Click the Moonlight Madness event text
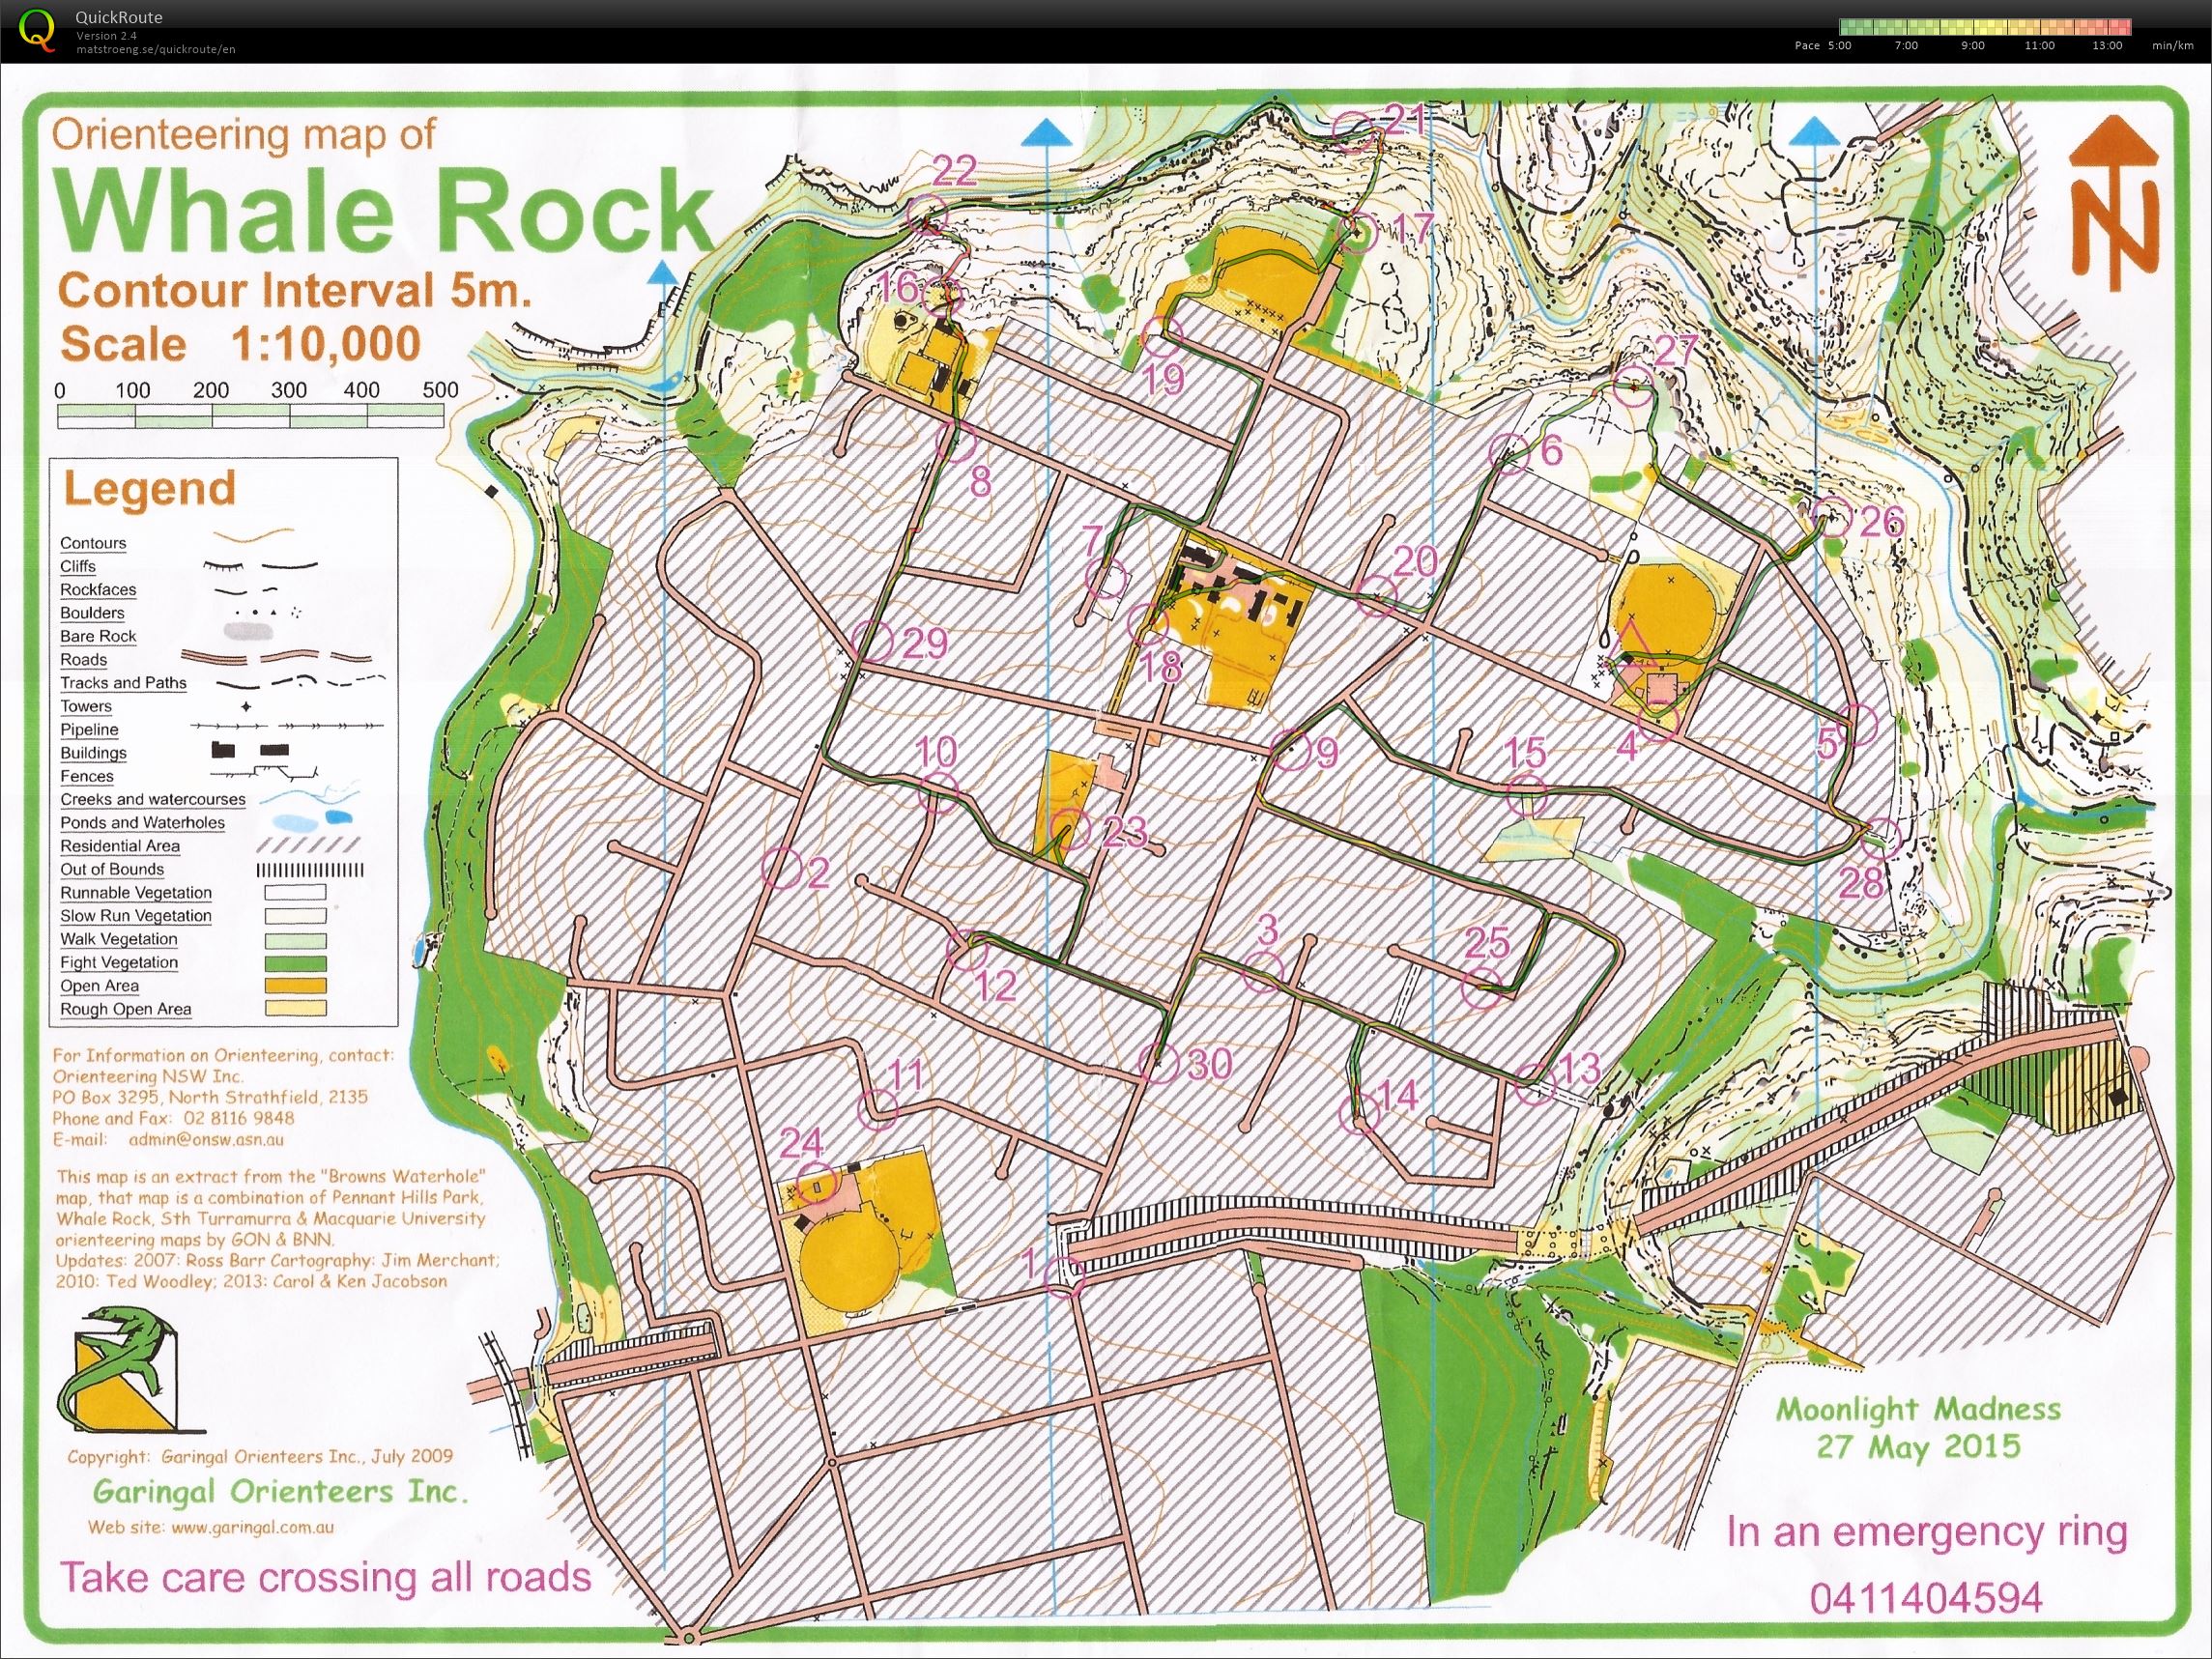The image size is (2212, 1659). pos(1918,1410)
